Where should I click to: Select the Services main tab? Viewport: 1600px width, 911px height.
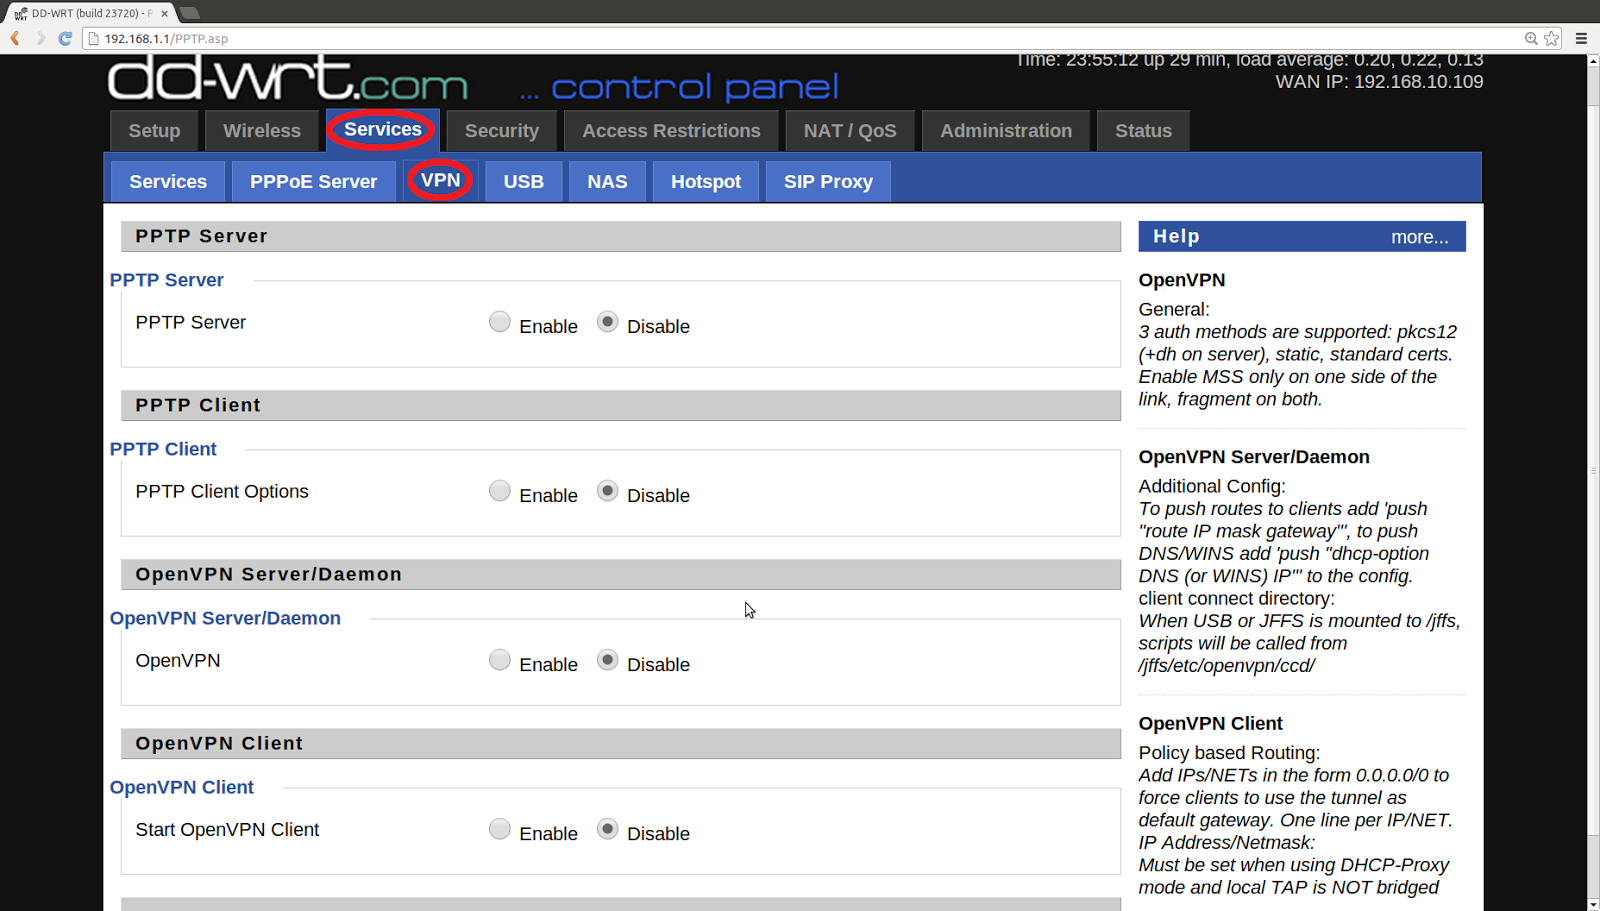(383, 130)
